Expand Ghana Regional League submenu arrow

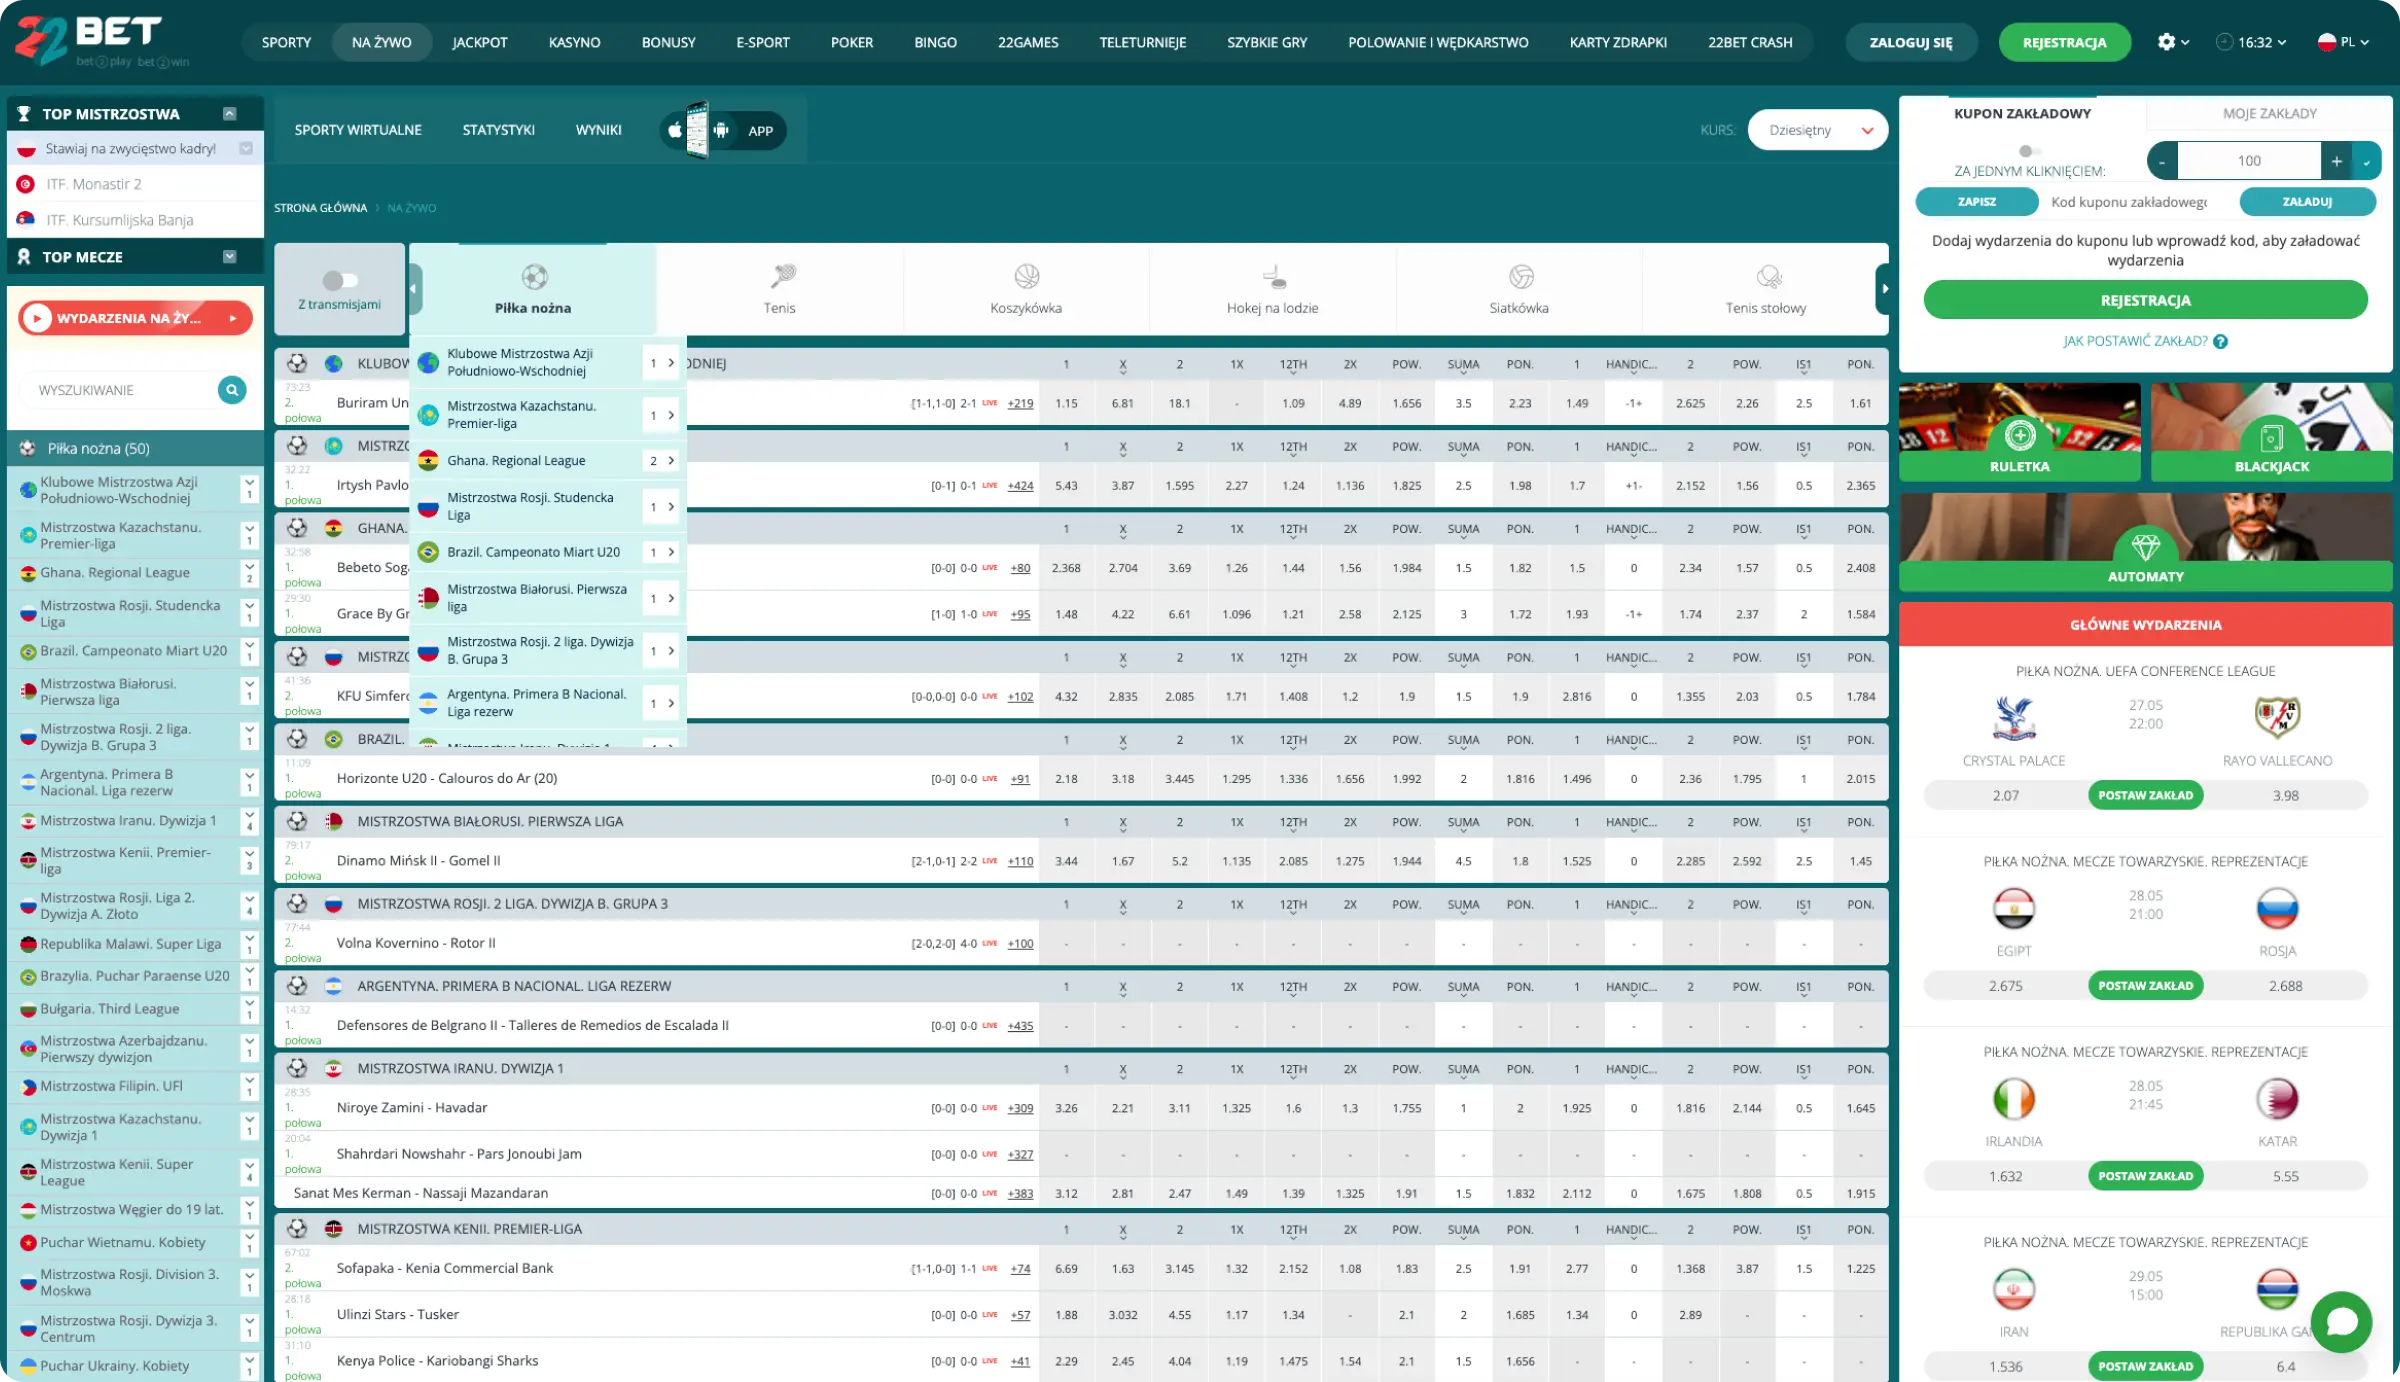pos(671,460)
